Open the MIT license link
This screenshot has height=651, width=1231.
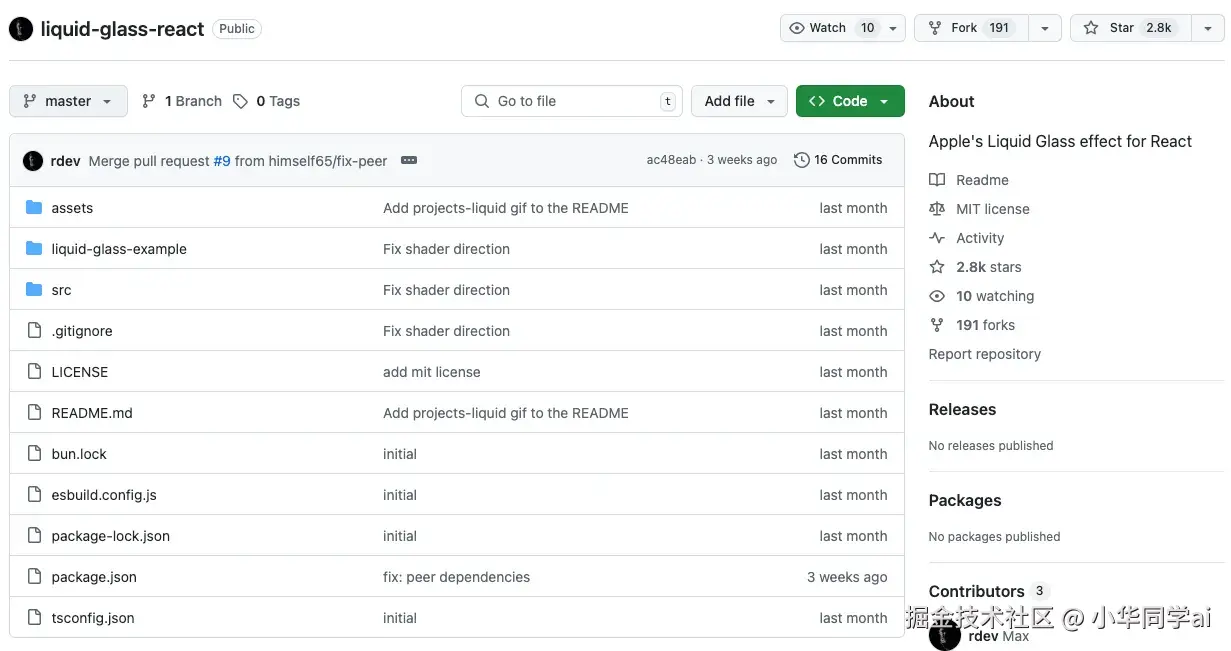click(992, 209)
